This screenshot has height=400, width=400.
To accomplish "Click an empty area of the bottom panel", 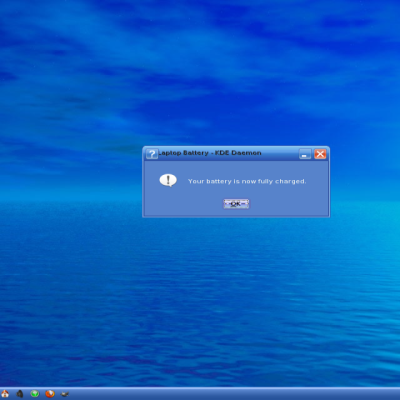I will click(233, 394).
